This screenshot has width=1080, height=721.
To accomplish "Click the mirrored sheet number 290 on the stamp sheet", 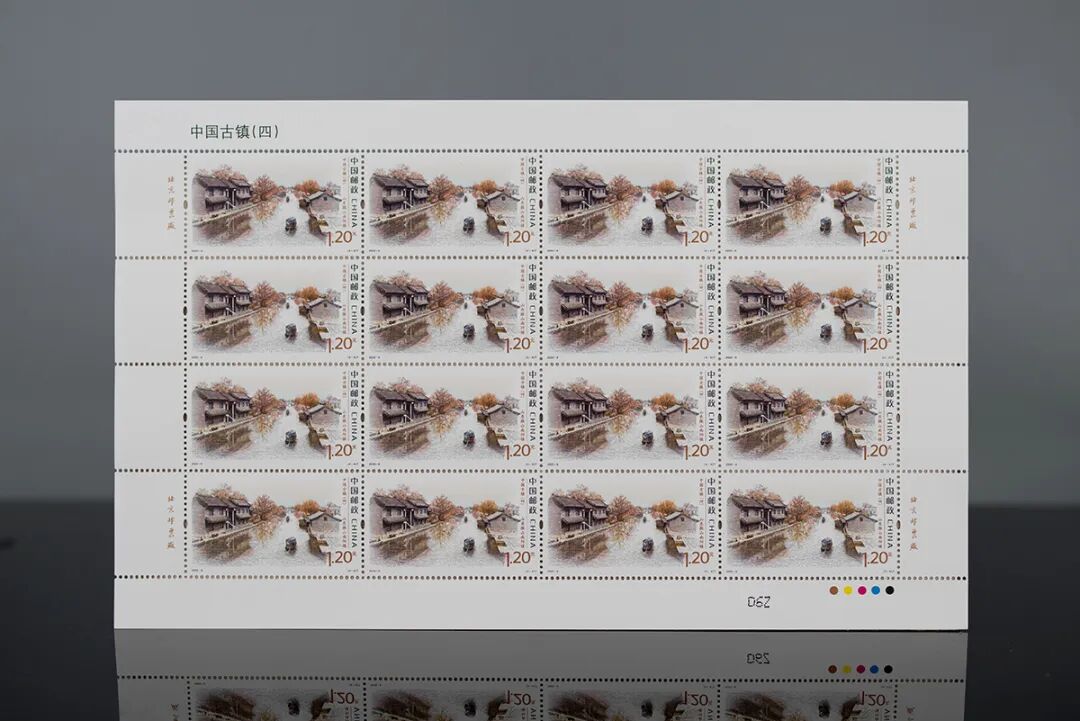I will click(758, 603).
